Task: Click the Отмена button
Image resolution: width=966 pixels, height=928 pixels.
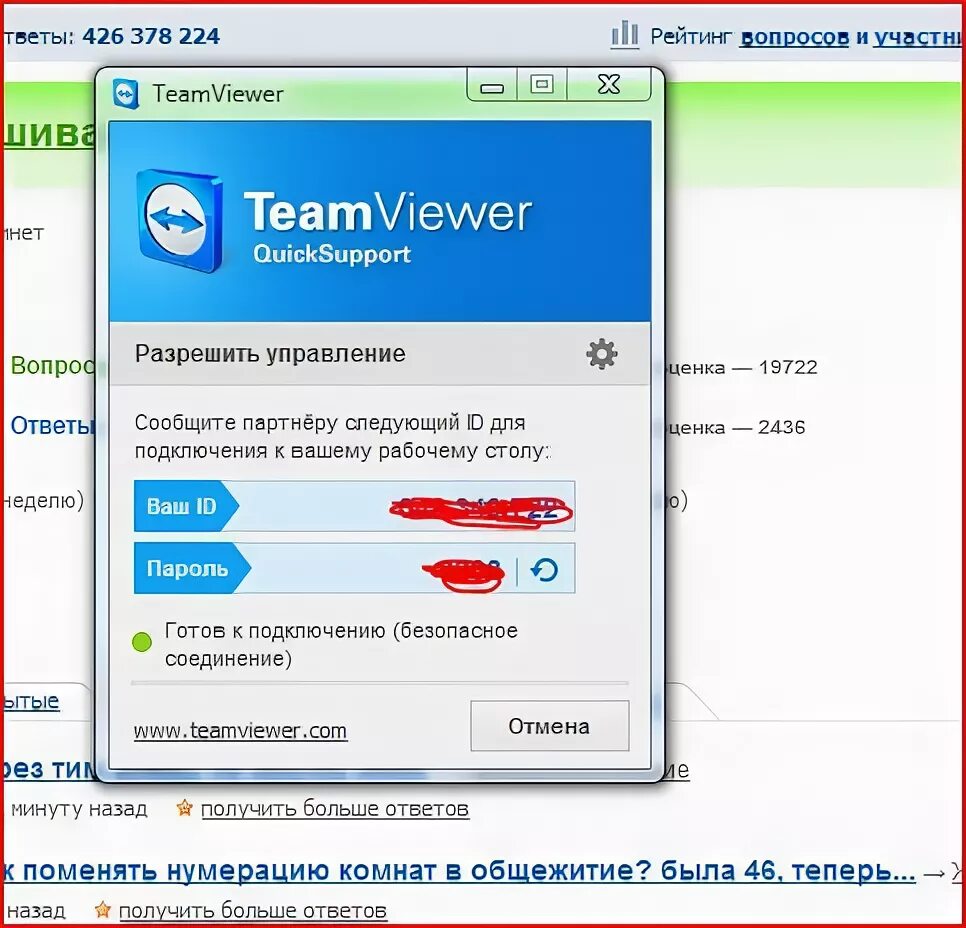Action: [550, 726]
